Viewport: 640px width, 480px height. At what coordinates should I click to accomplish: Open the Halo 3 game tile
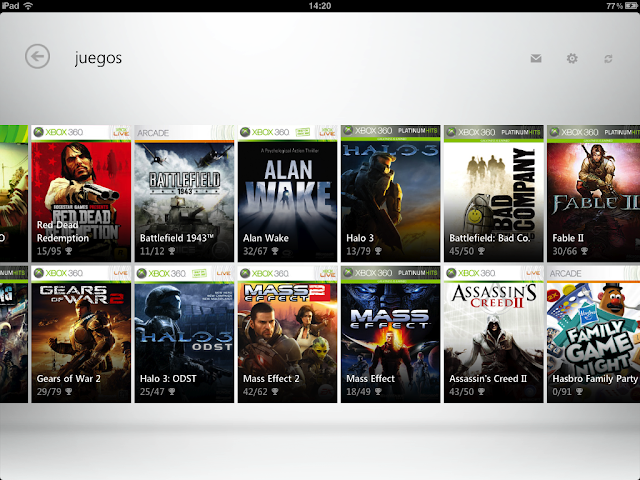(391, 193)
